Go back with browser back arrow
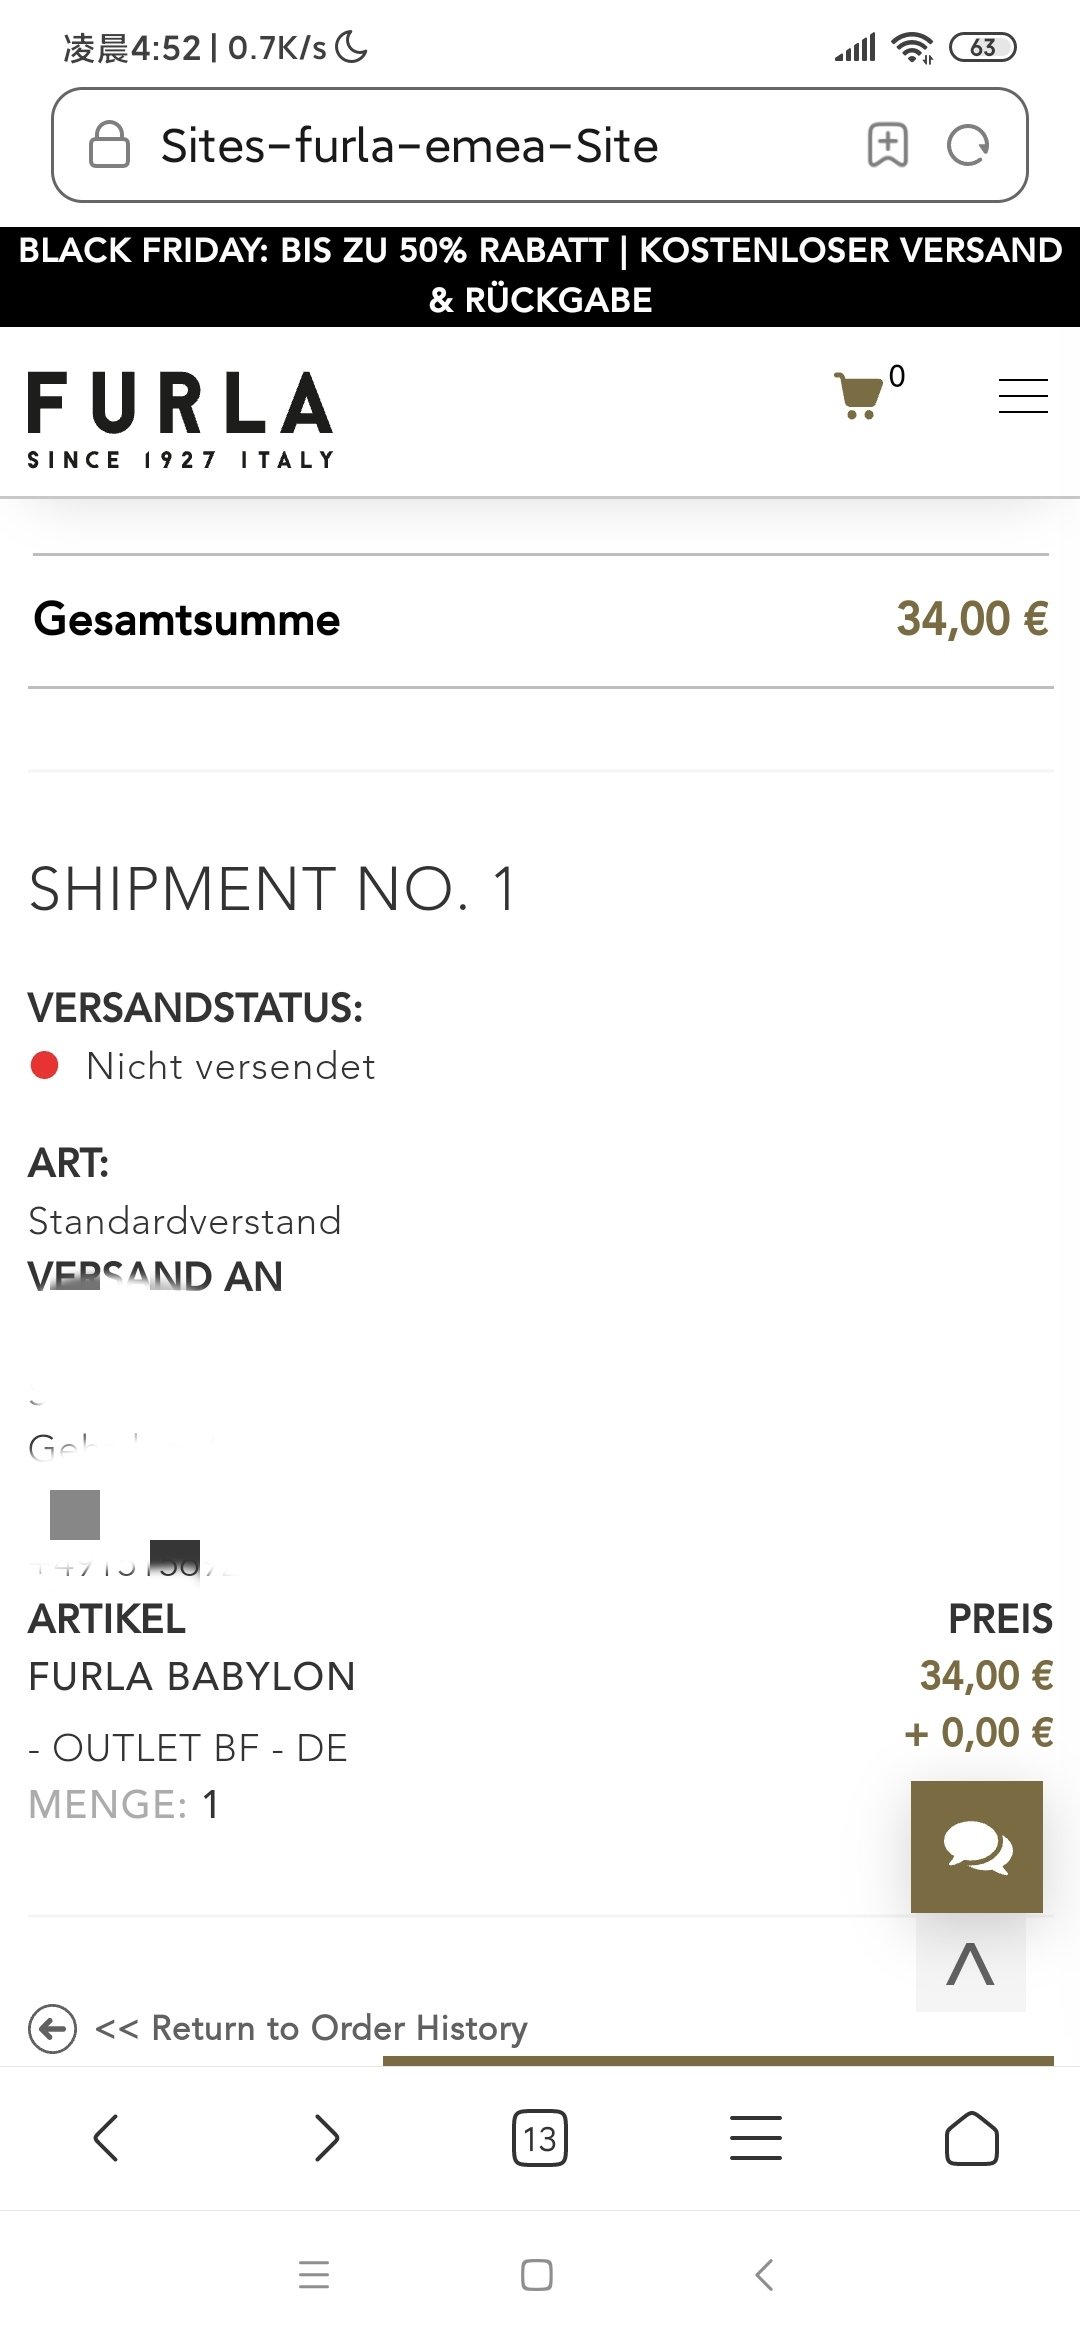The height and width of the screenshot is (2340, 1080). pos(106,2138)
